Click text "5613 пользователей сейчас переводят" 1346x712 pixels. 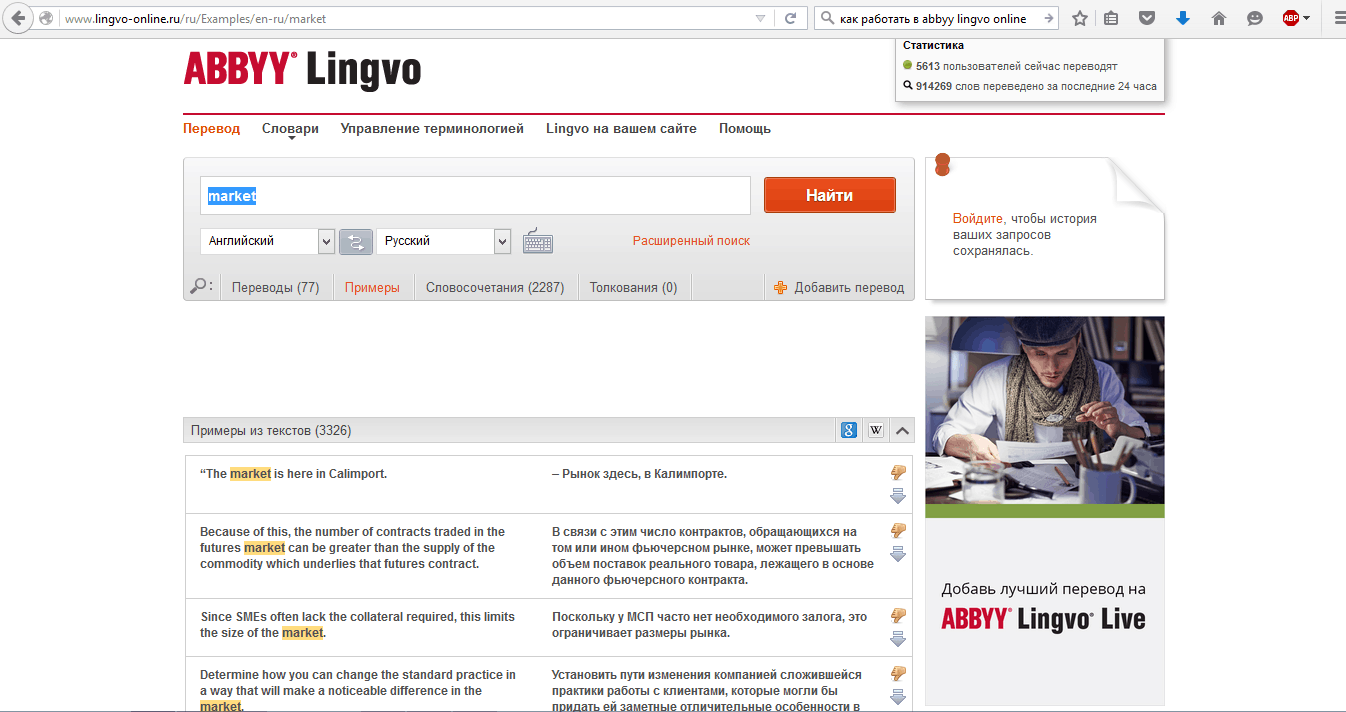(1017, 66)
